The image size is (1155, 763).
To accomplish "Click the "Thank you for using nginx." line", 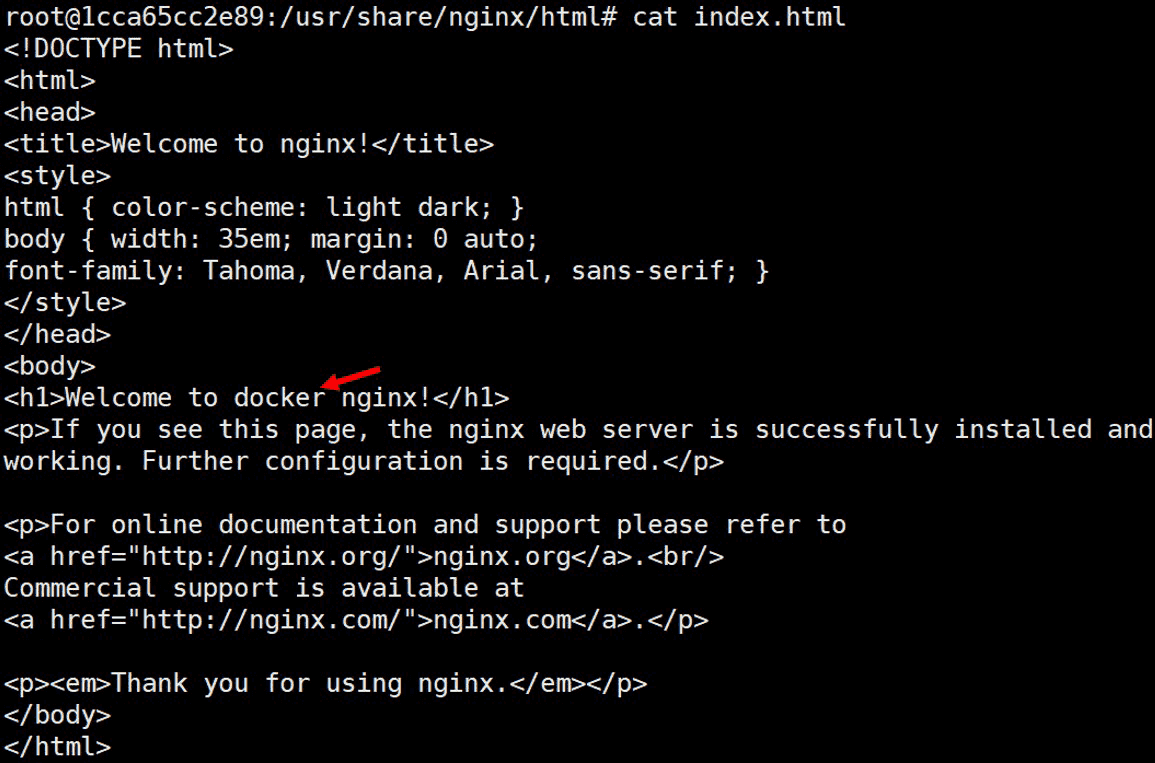I will 325,684.
